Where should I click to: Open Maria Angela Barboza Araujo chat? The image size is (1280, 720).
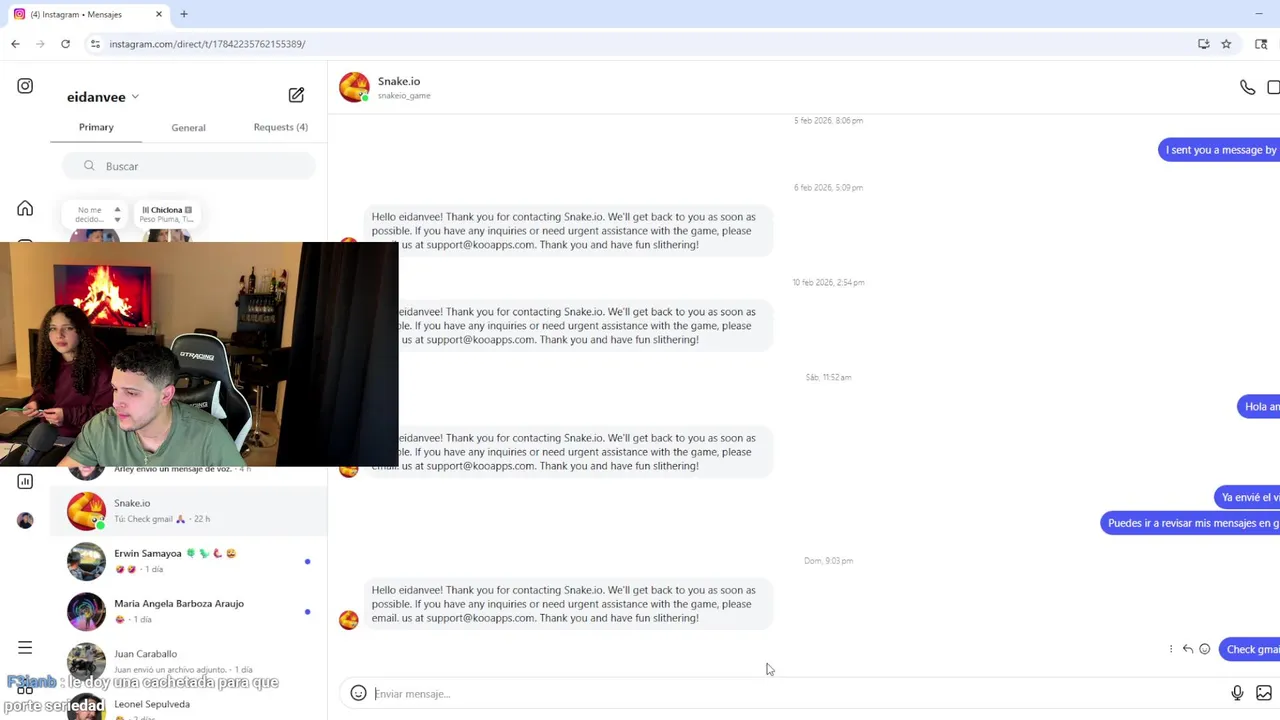pyautogui.click(x=189, y=611)
